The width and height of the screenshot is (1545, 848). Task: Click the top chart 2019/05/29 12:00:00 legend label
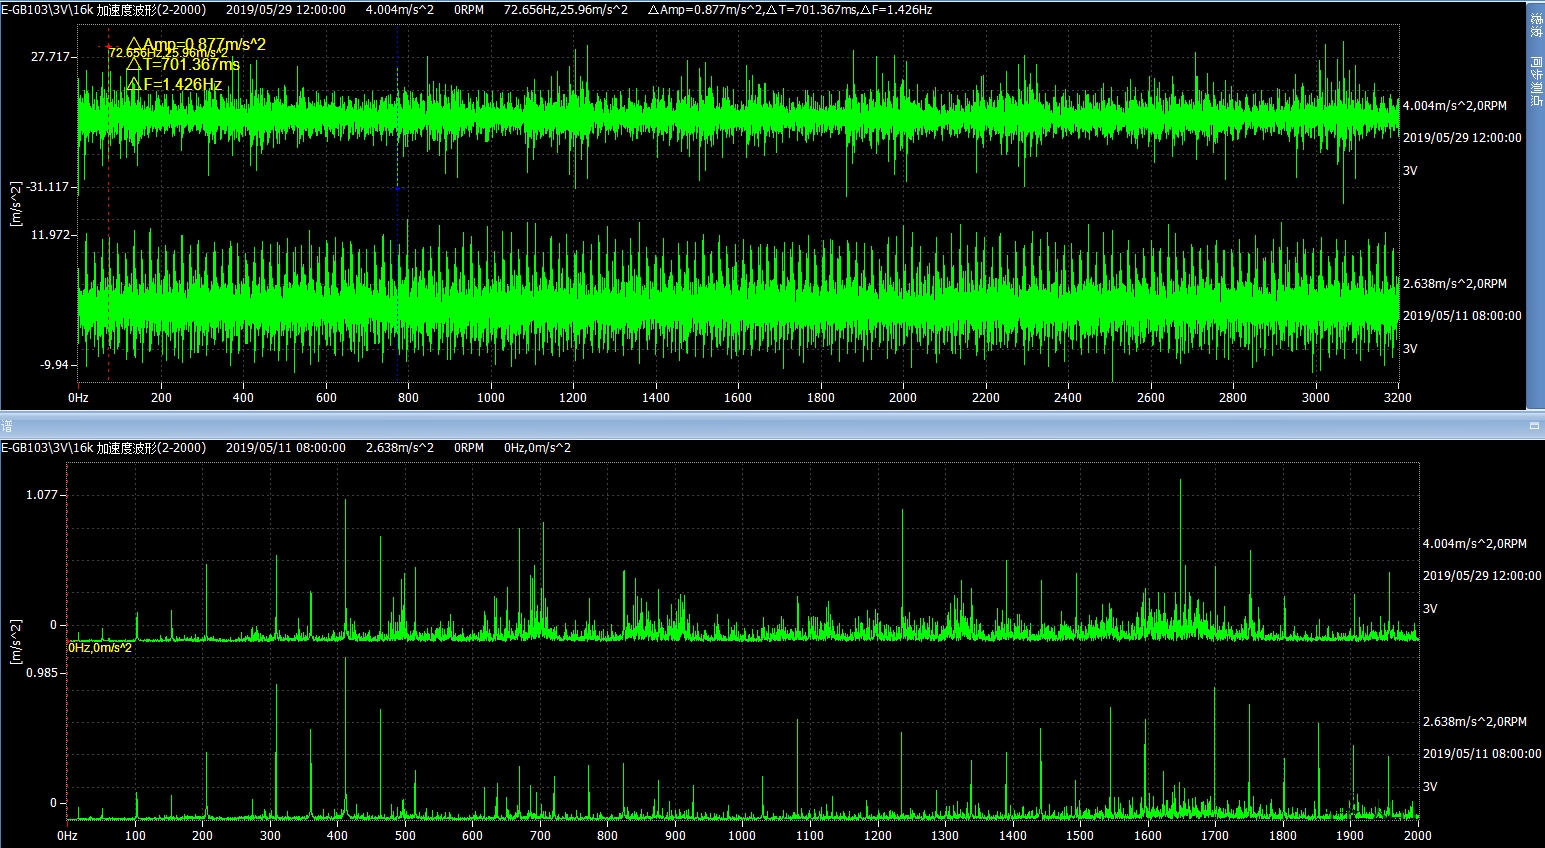coord(1461,138)
